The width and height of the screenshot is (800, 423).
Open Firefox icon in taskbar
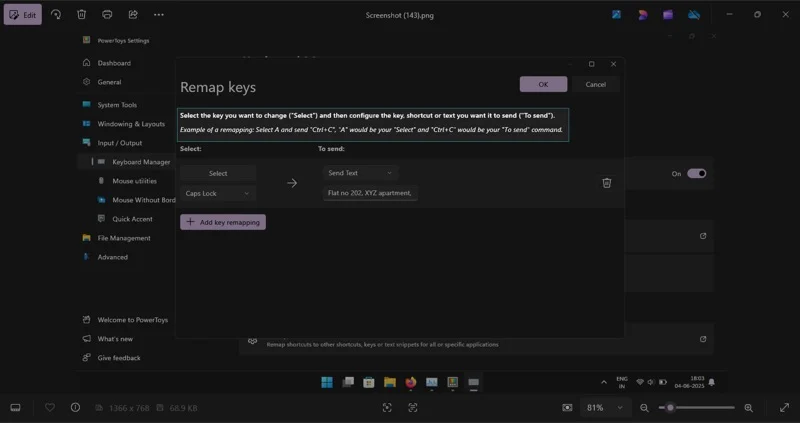pyautogui.click(x=411, y=382)
